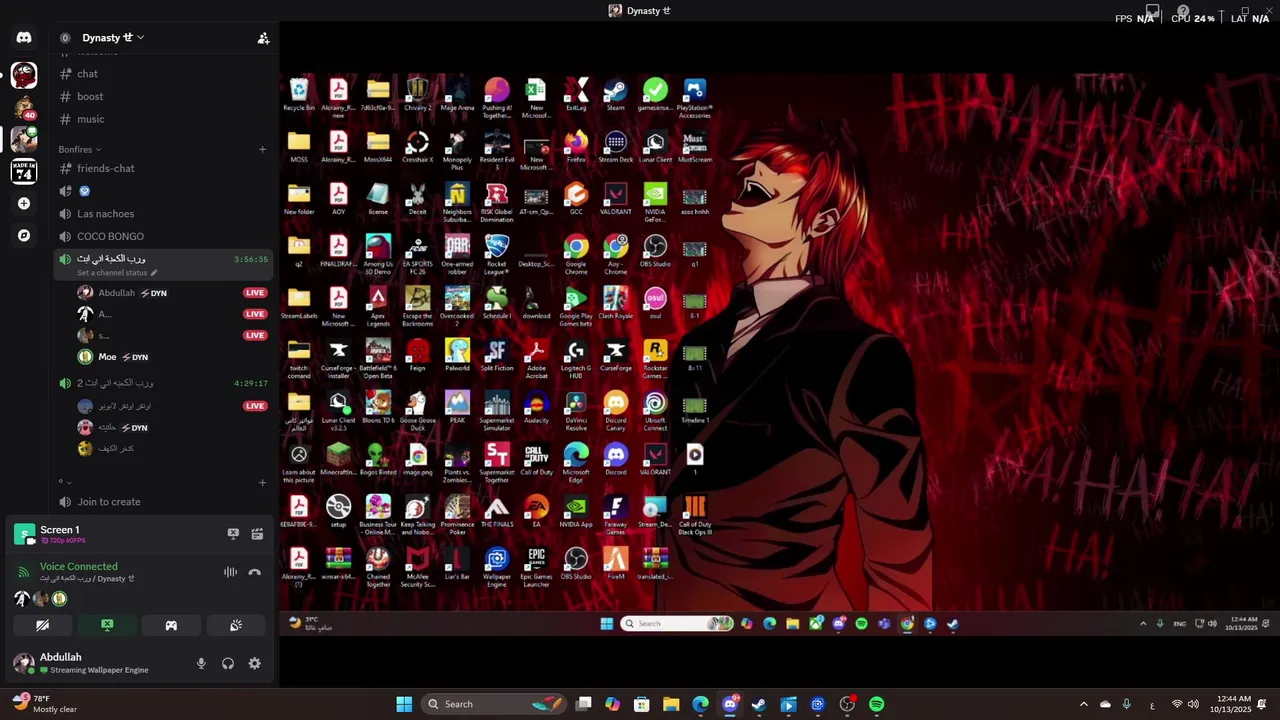Open the boost text channel

(162, 97)
